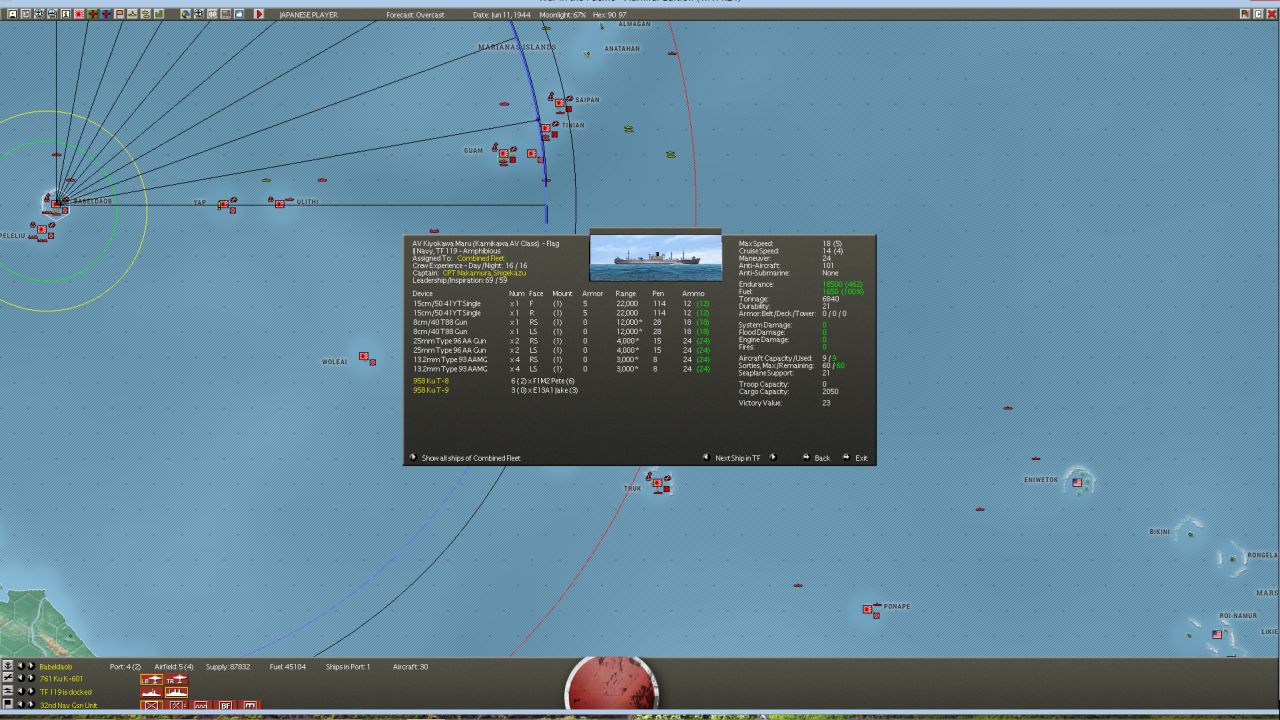The image size is (1280, 720).
Task: Click the 'Supply: 87832' value
Action: pos(228,666)
